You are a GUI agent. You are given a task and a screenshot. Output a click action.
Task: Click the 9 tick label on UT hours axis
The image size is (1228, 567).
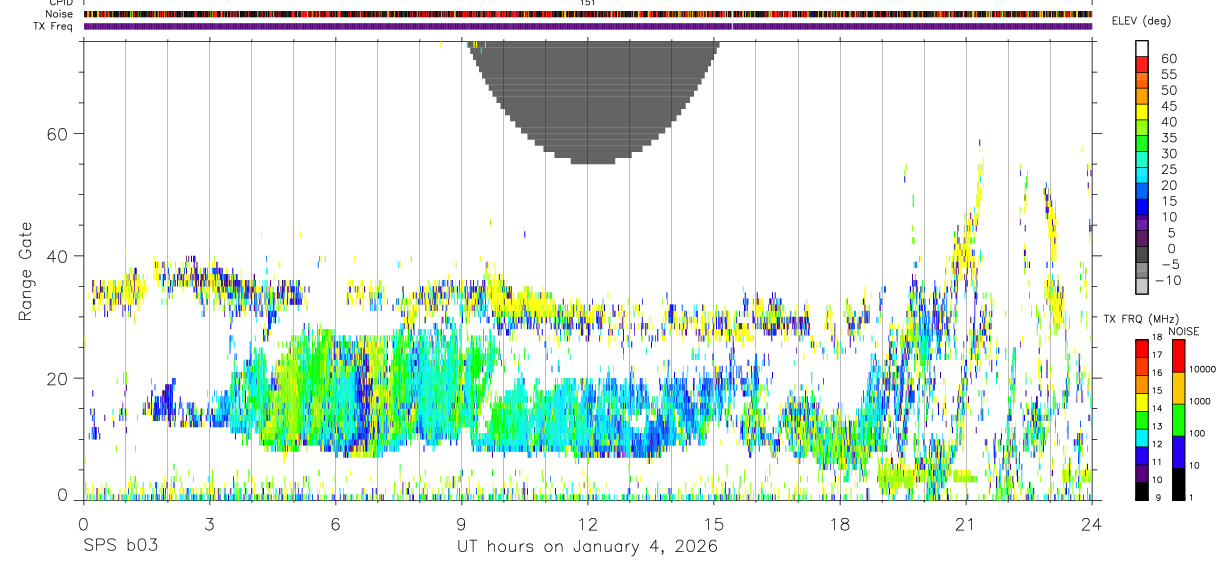tap(461, 523)
